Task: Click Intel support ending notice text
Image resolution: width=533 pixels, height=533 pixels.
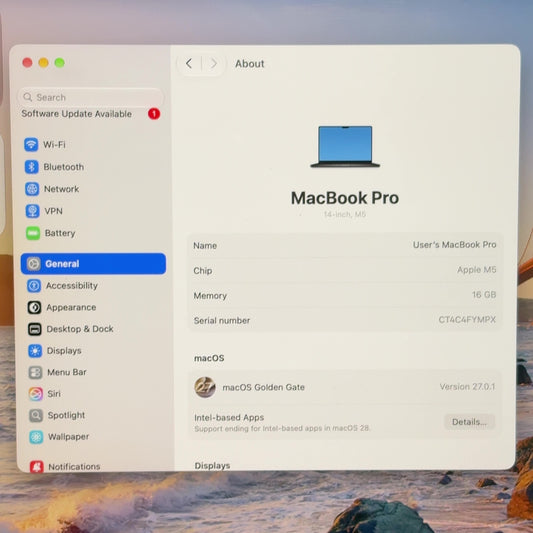Action: pyautogui.click(x=282, y=428)
